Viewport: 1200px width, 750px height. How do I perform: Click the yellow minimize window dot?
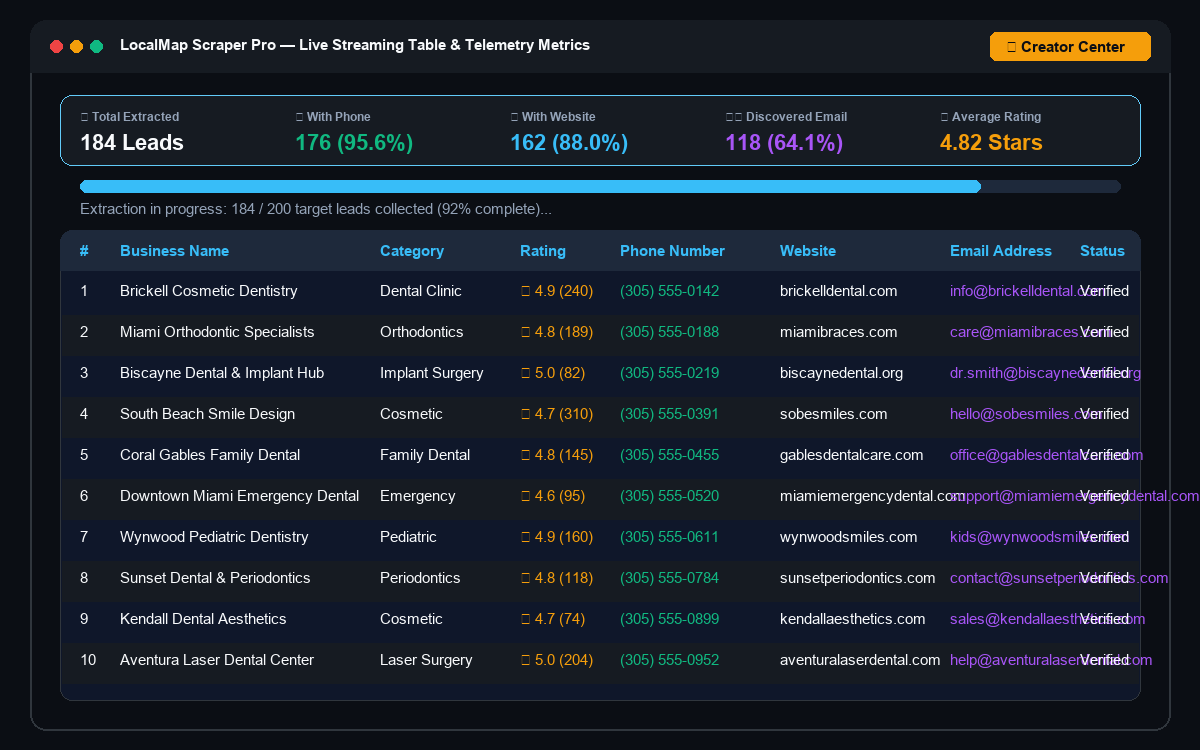(77, 47)
